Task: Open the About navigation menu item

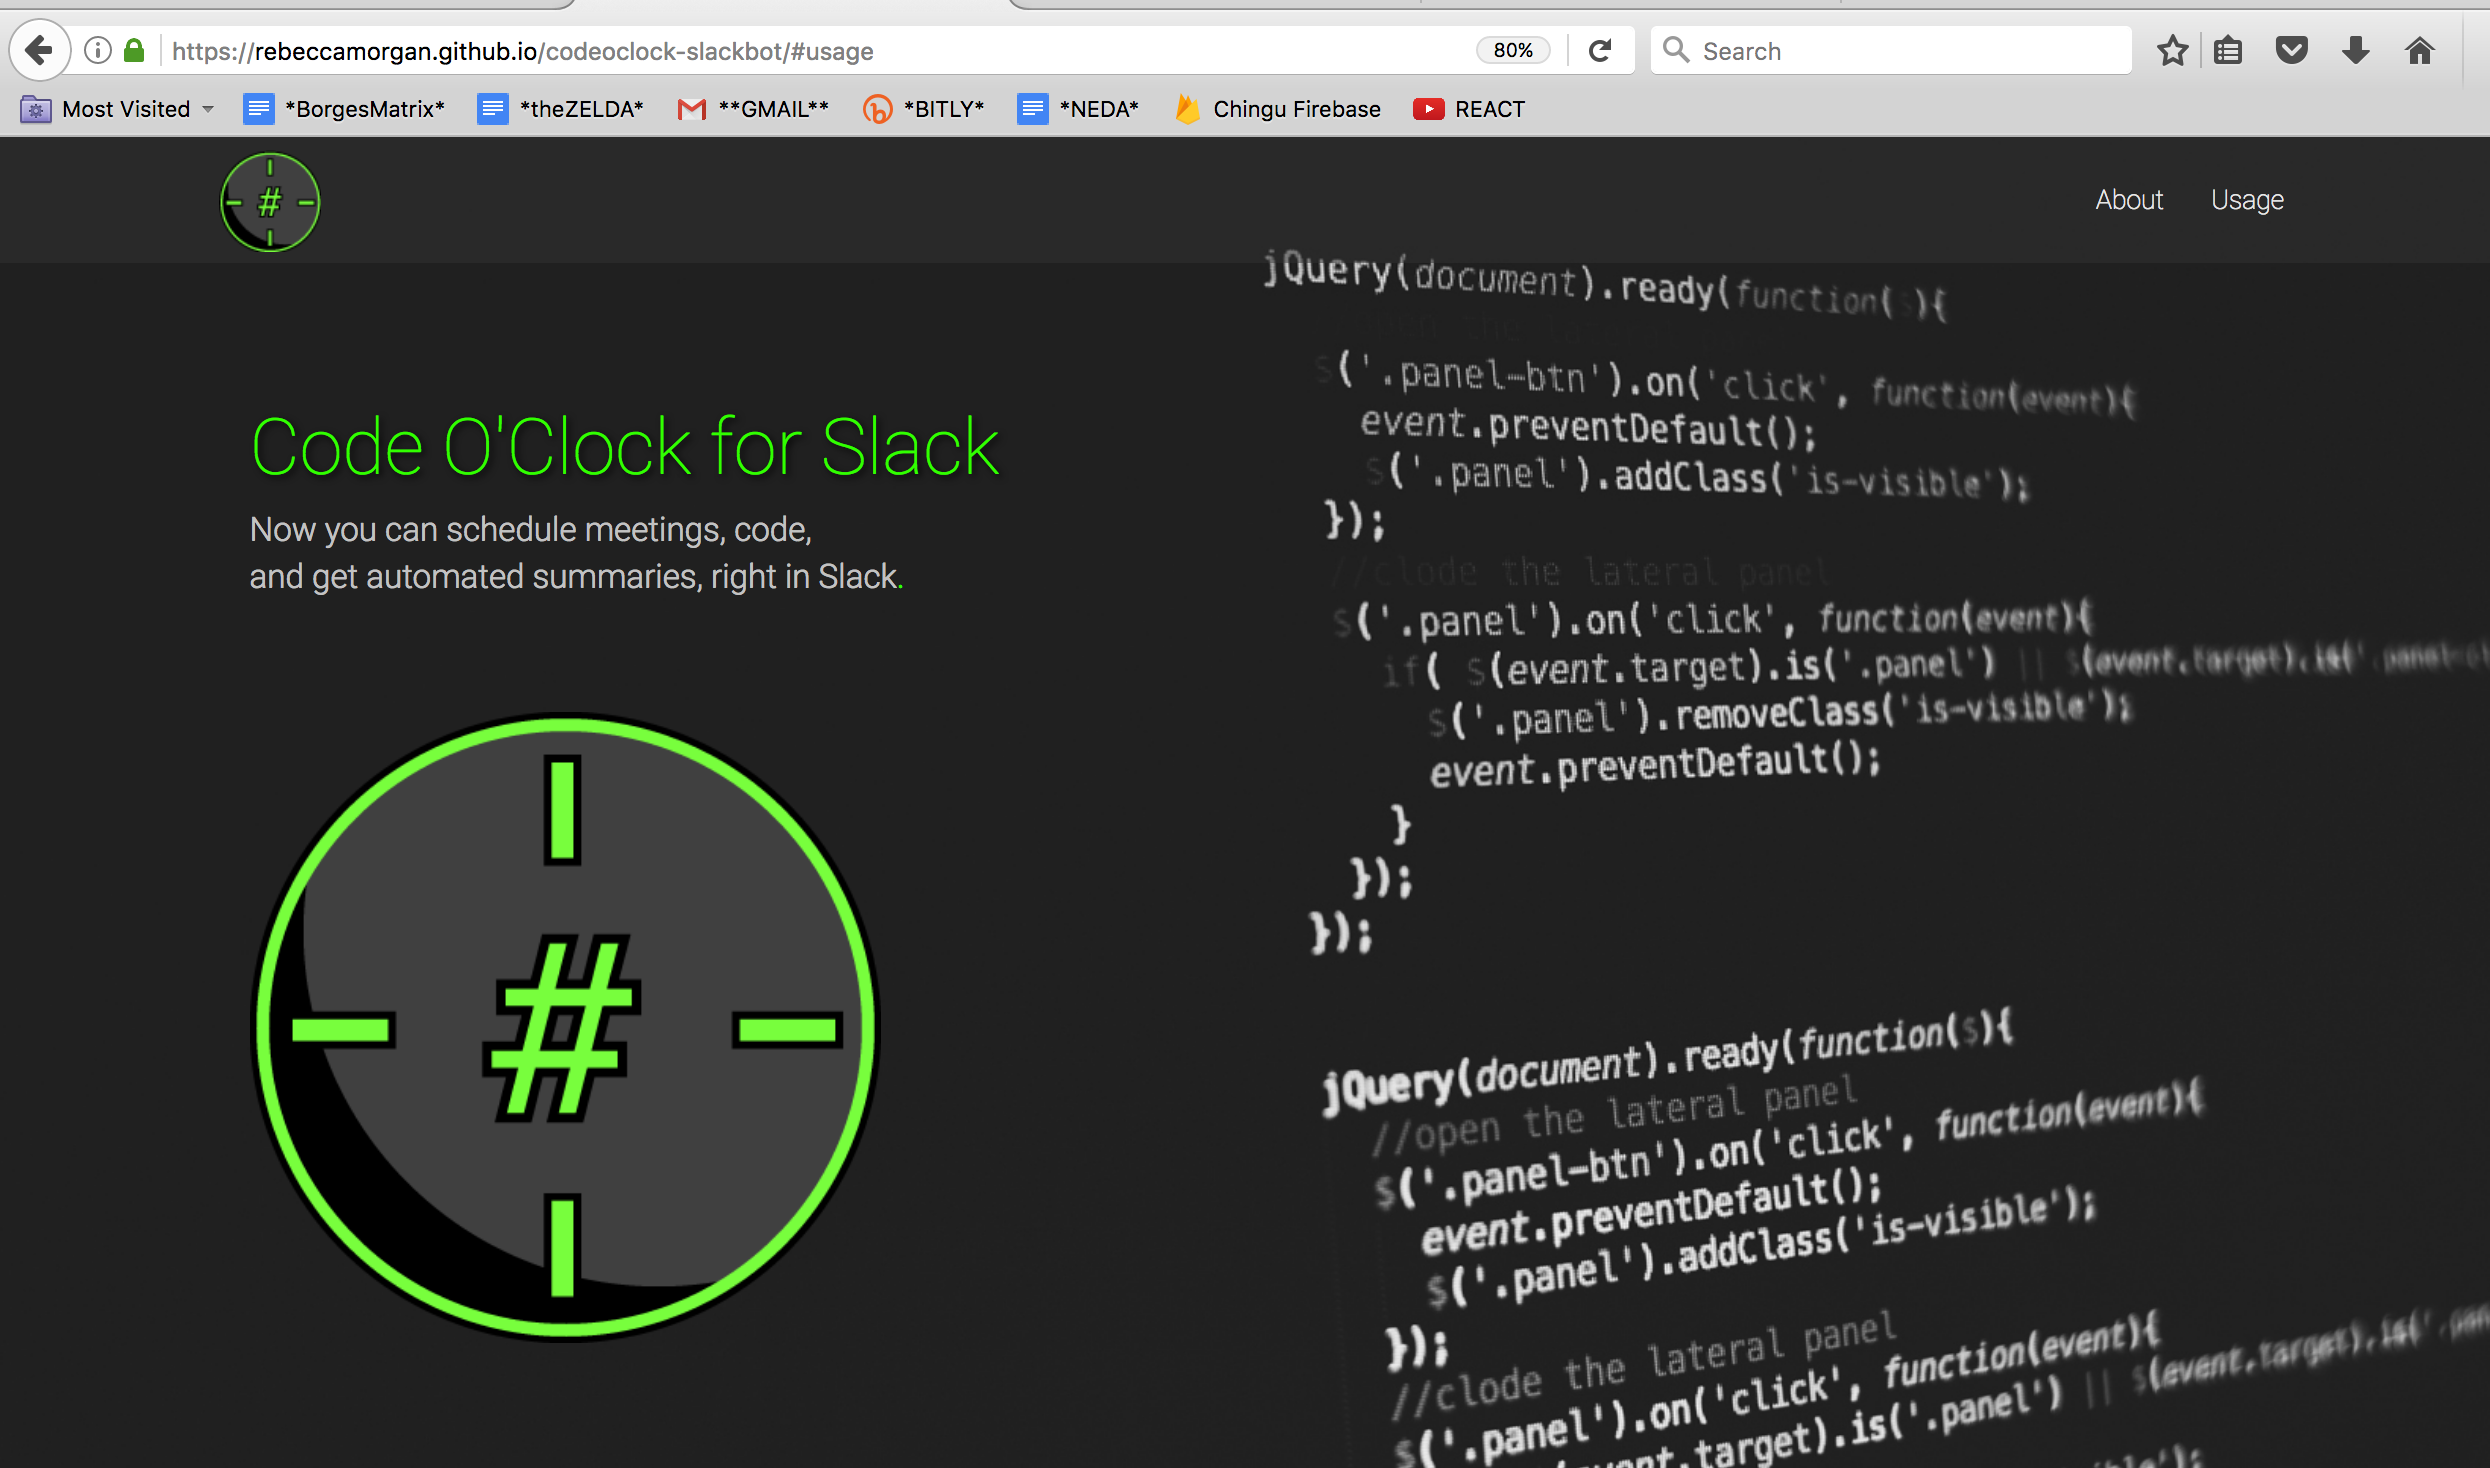Action: pyautogui.click(x=2132, y=199)
